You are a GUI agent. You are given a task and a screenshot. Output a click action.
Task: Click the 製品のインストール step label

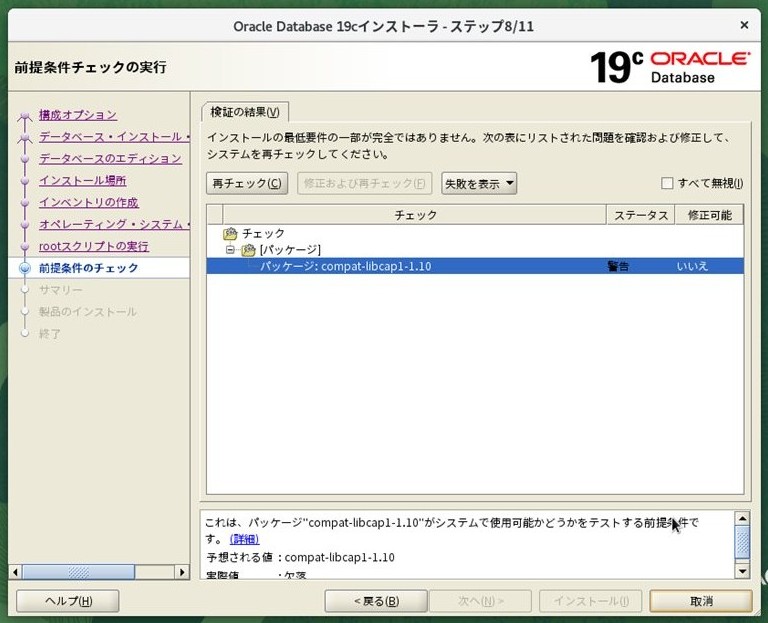[88, 312]
